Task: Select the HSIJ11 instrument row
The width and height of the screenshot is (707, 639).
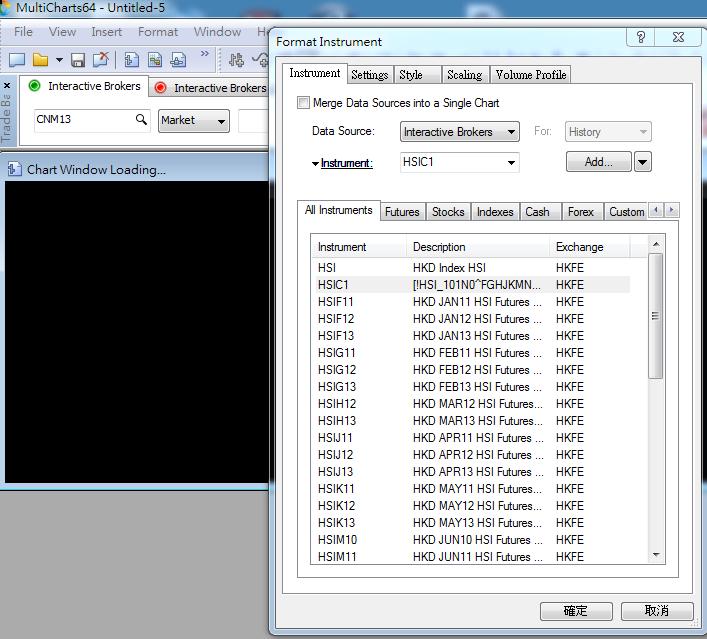Action: [471, 438]
